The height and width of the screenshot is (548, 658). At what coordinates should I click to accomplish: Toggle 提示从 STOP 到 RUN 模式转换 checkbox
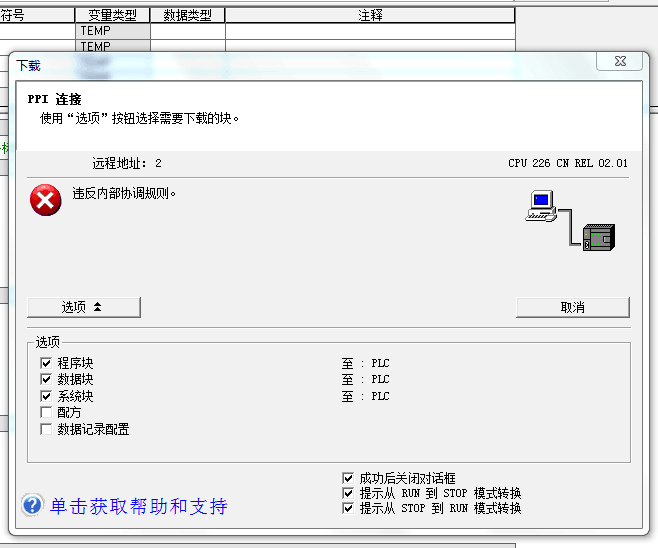tap(348, 508)
